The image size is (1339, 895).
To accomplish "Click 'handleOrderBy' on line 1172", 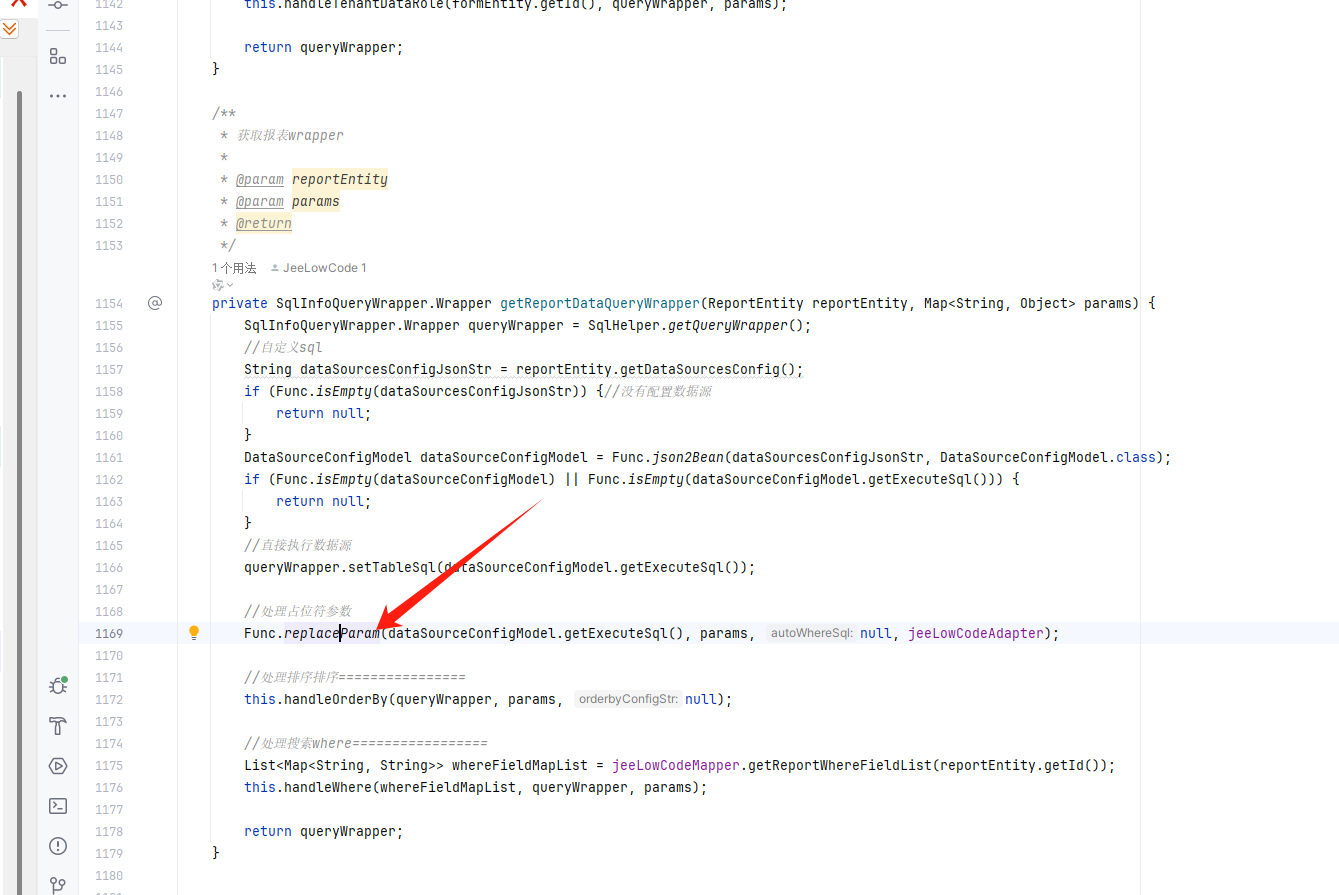I will click(336, 699).
